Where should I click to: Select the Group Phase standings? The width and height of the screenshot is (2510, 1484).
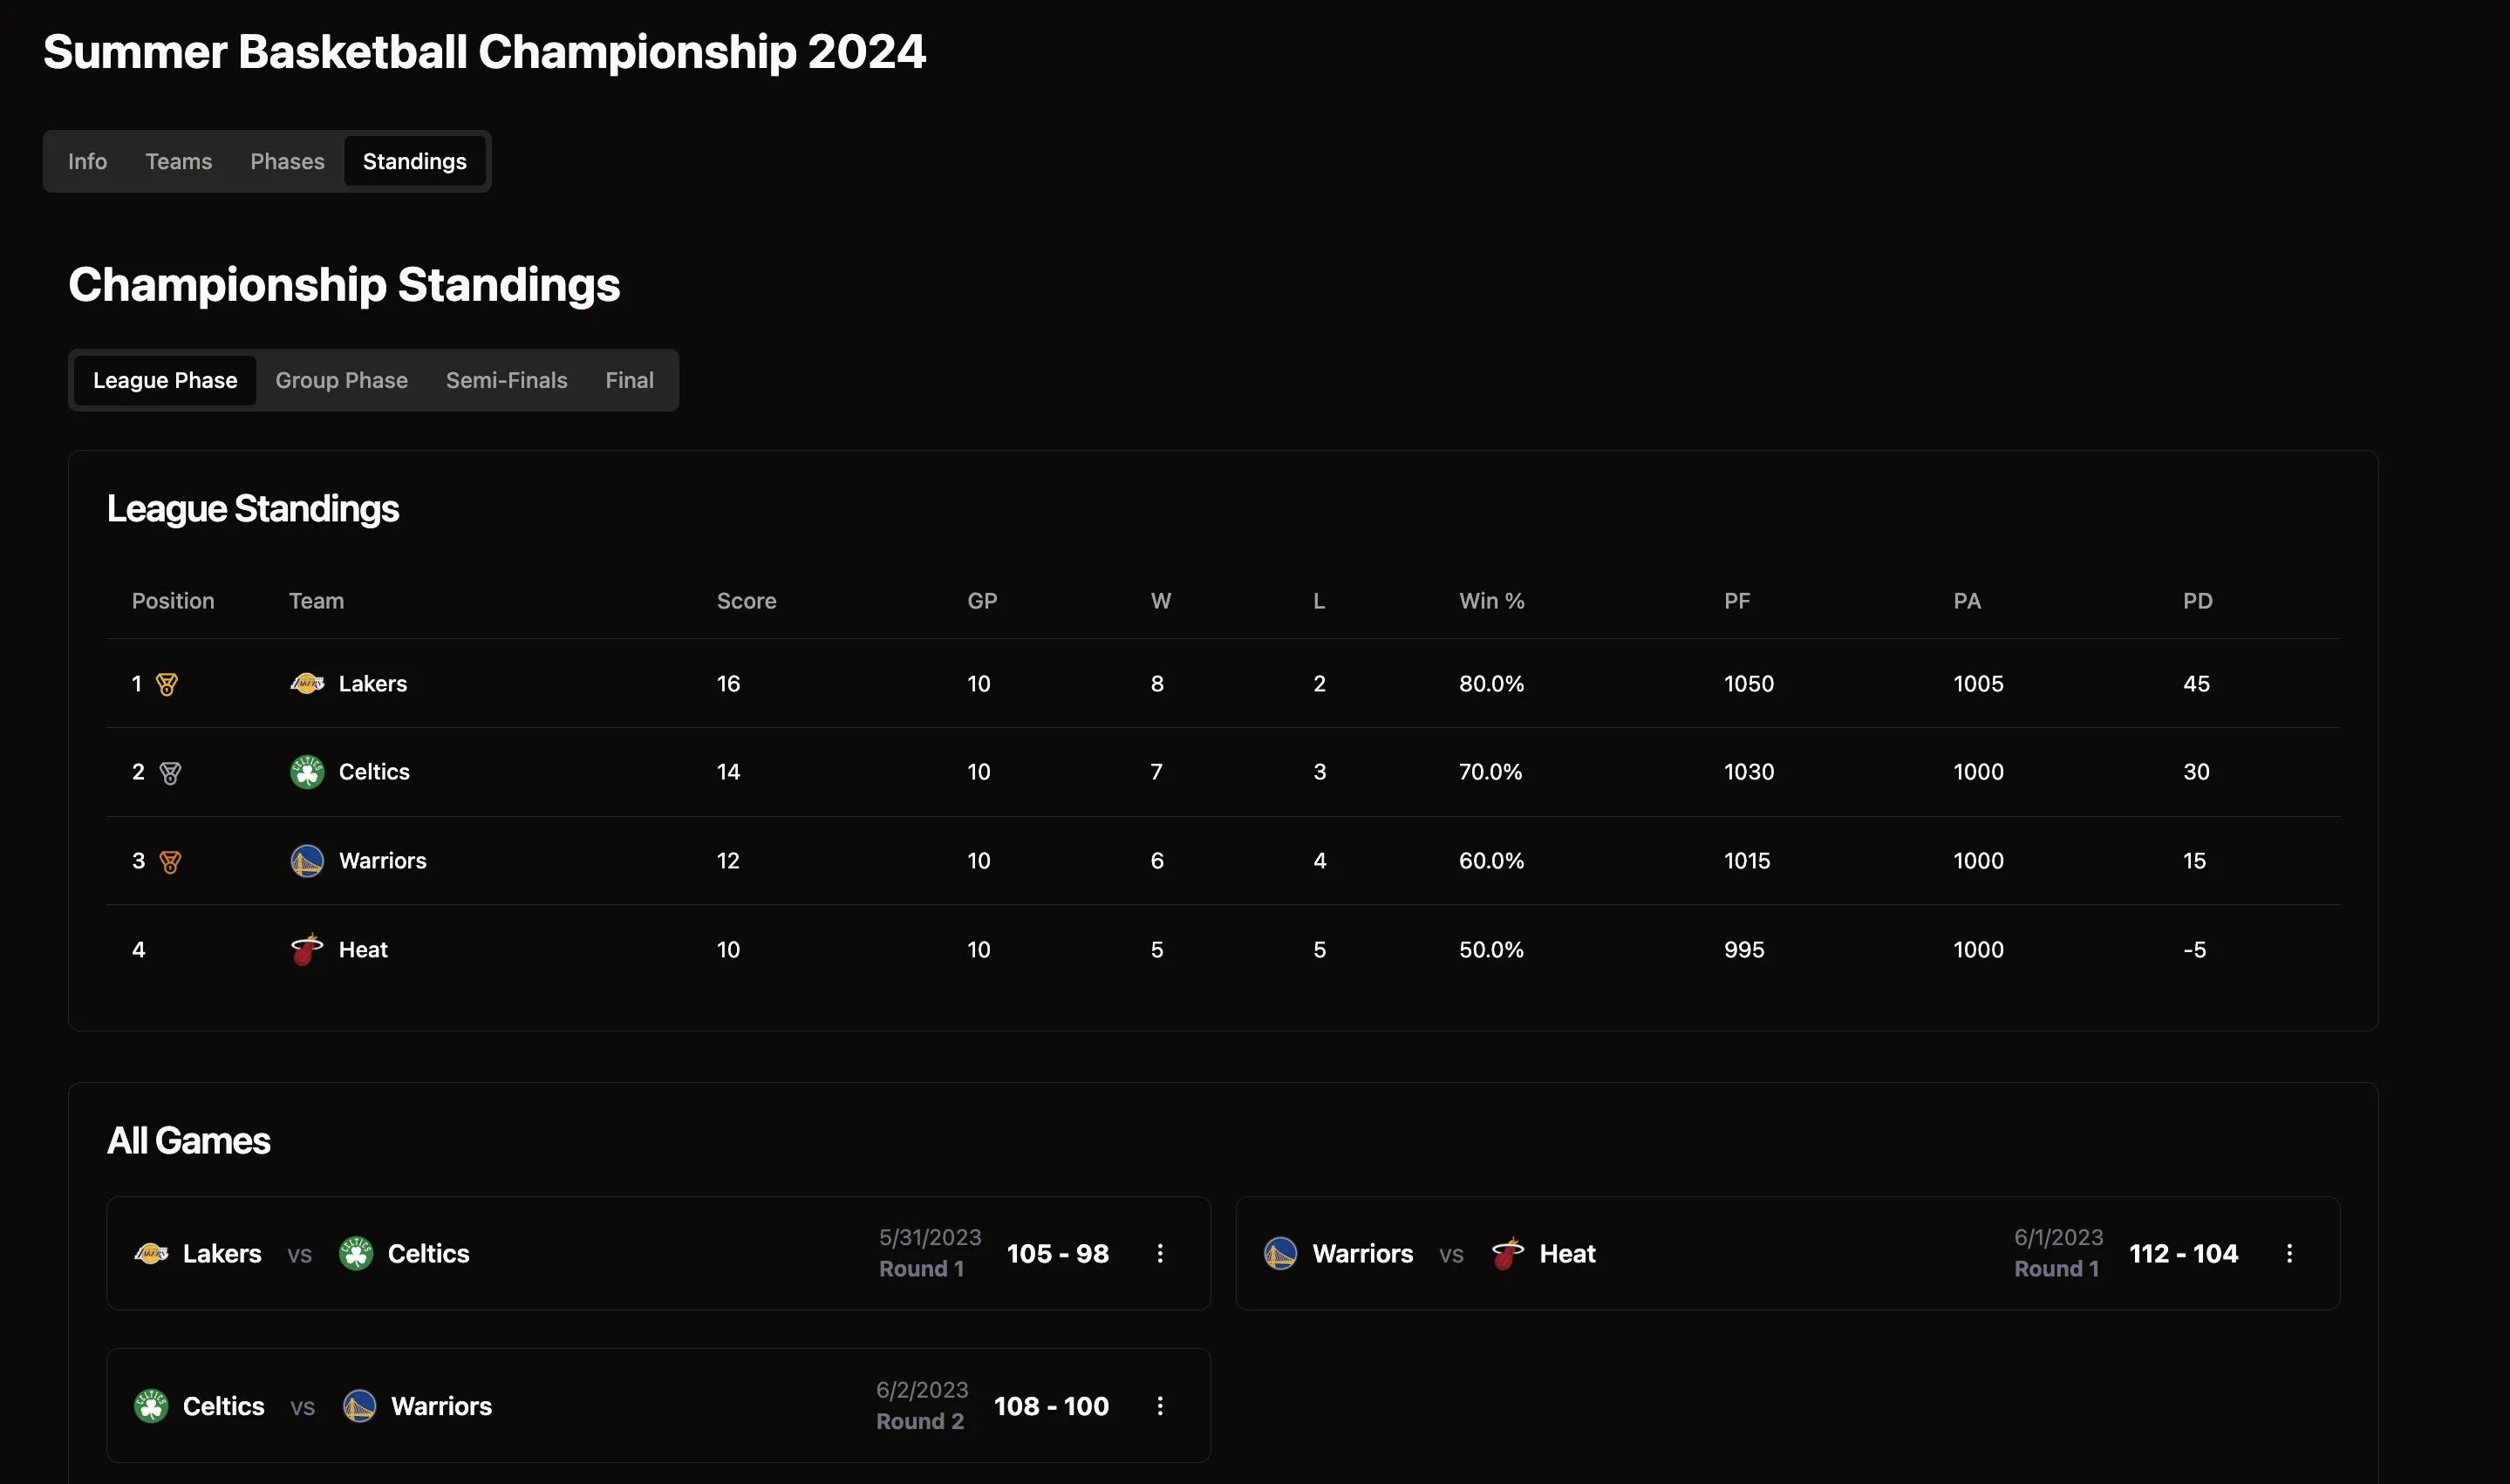click(341, 380)
